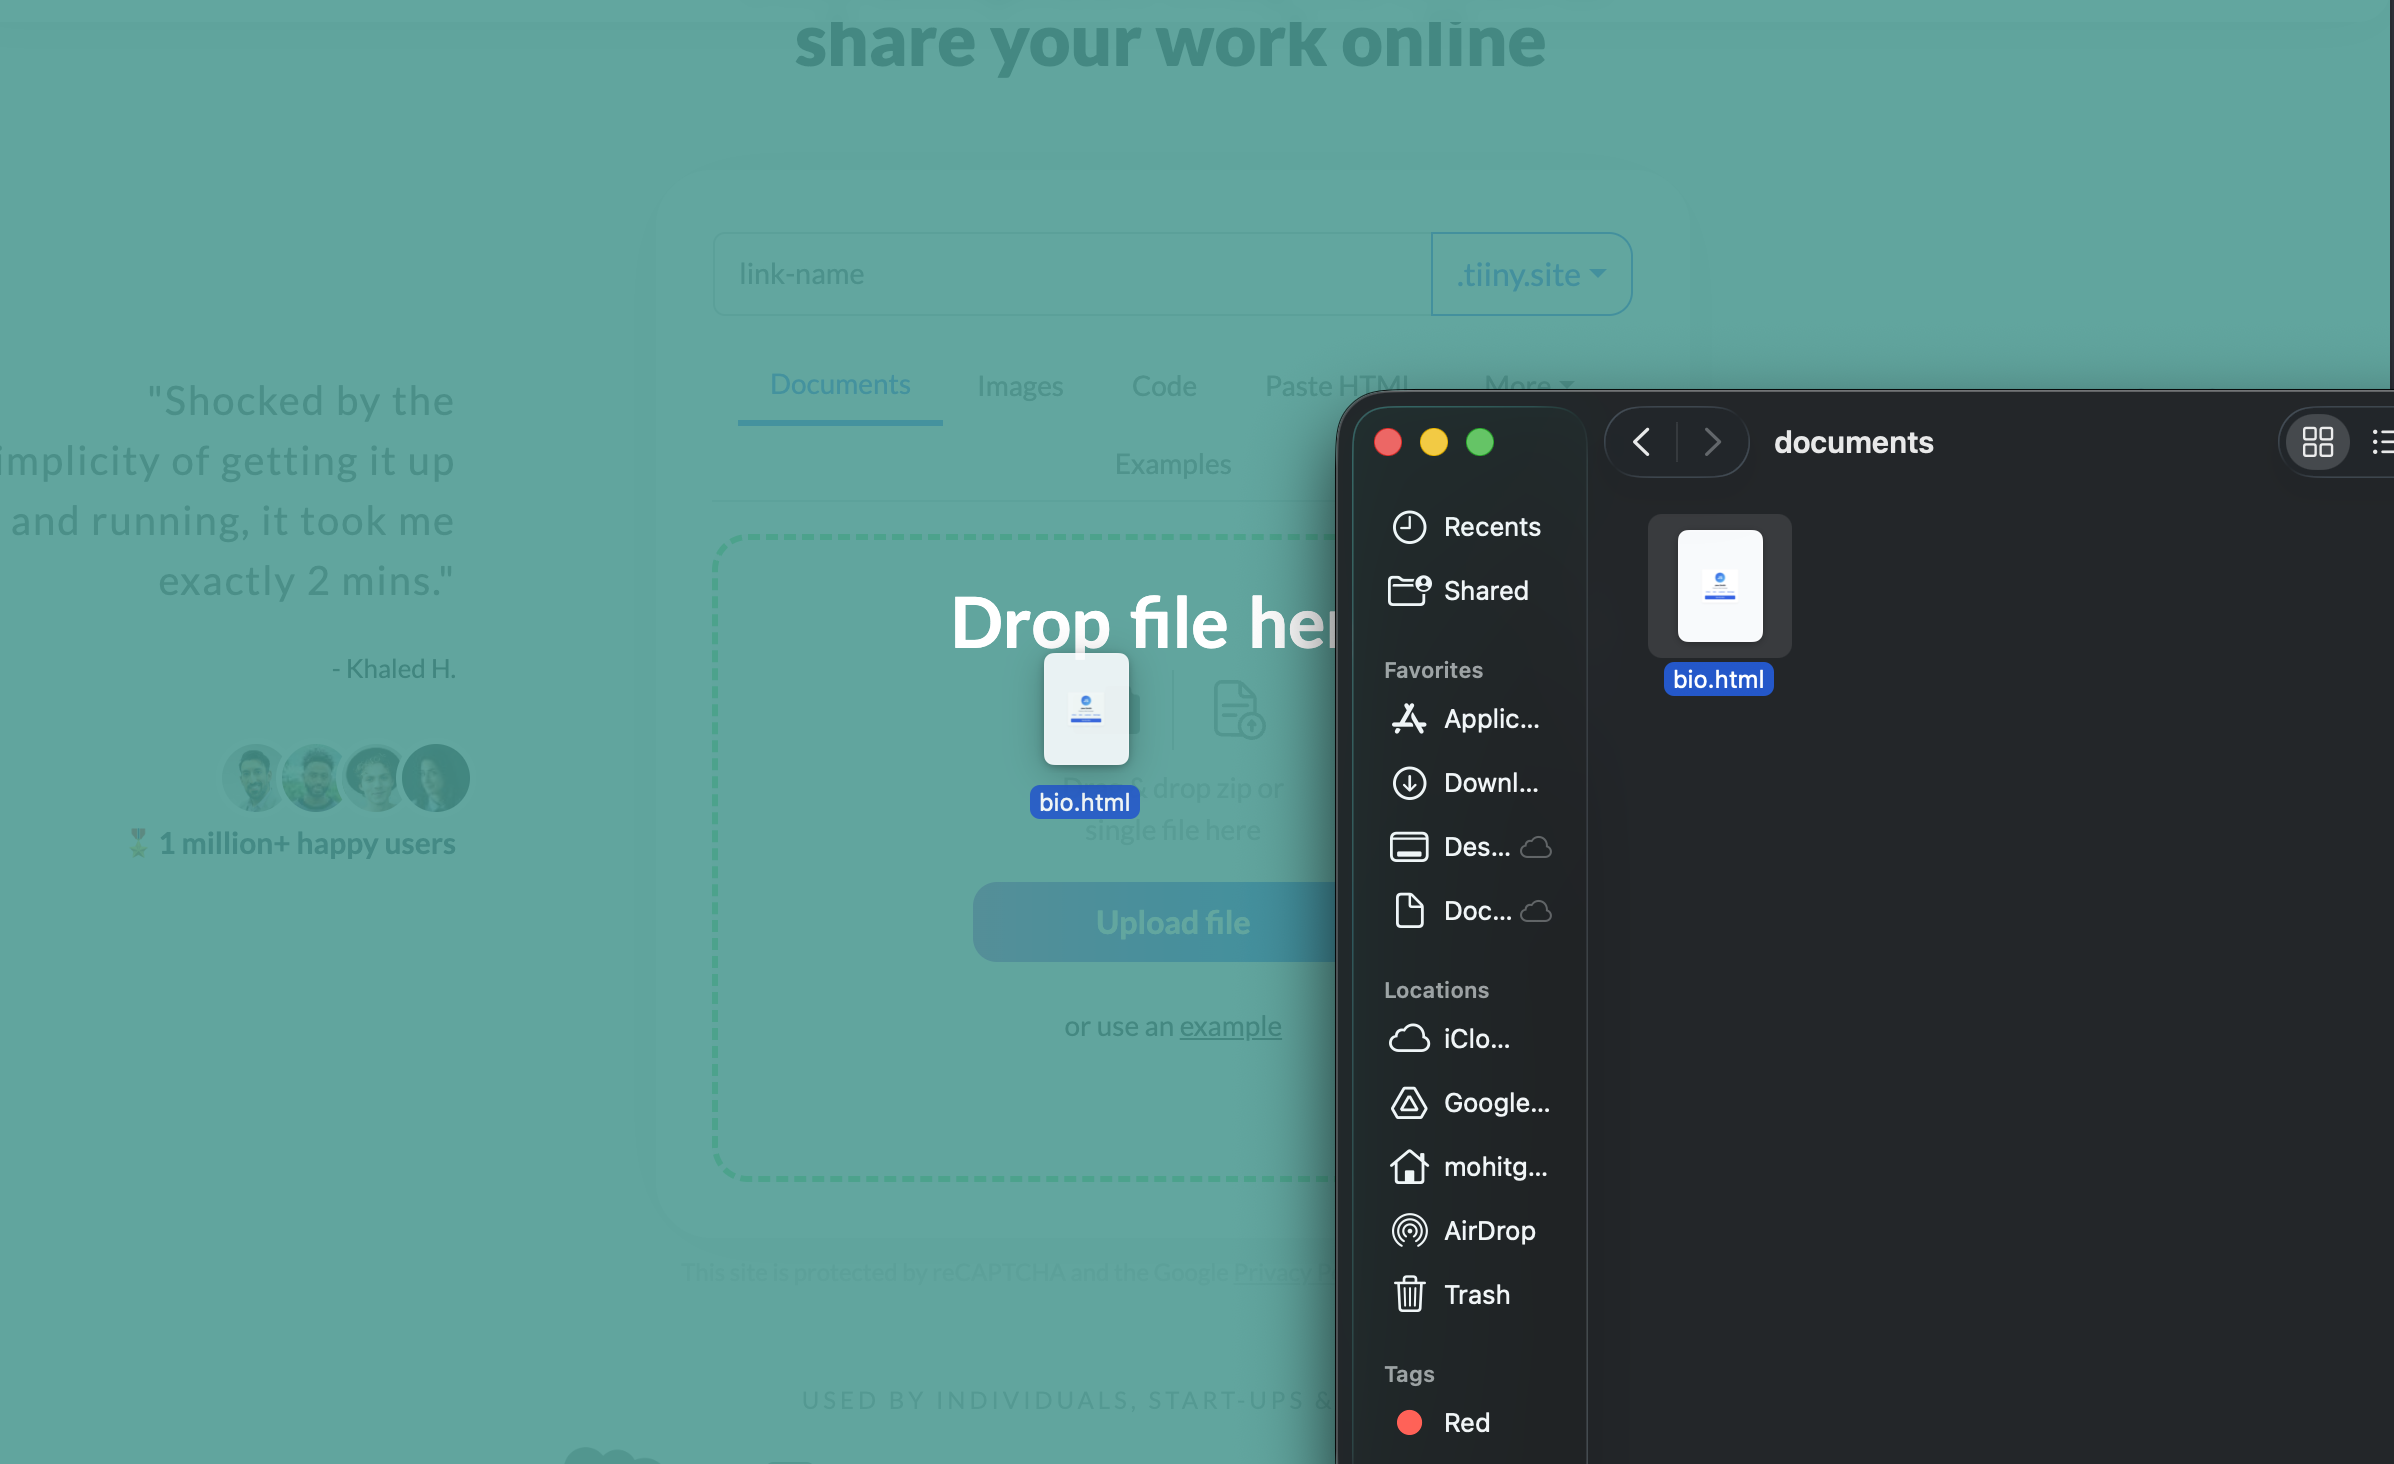Click the link-name input field

click(x=1070, y=274)
